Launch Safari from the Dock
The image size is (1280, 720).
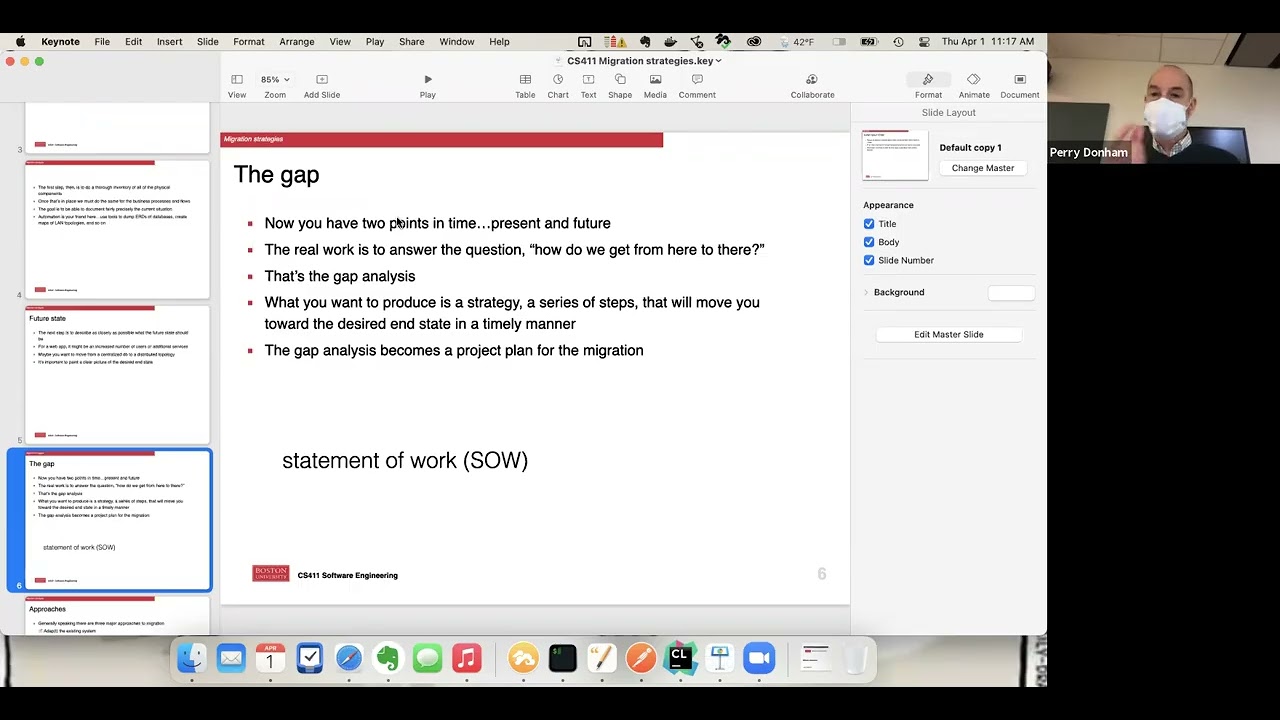point(349,658)
